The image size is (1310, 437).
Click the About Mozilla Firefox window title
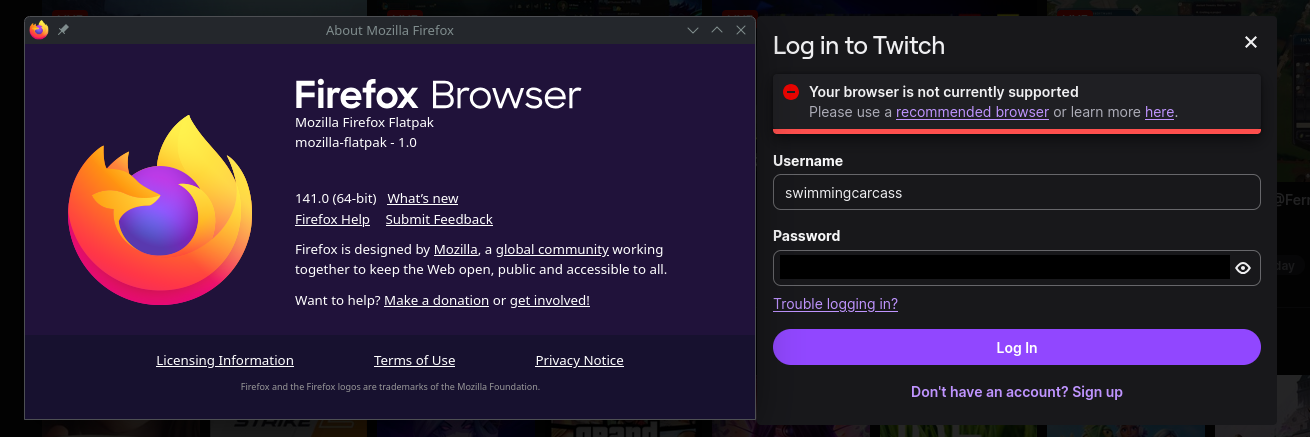pos(390,31)
